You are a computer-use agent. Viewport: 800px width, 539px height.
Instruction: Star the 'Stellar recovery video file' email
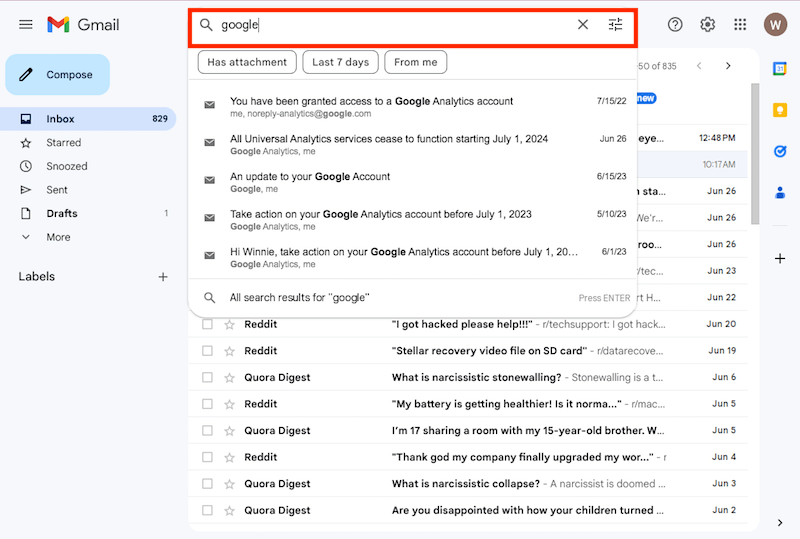pos(230,351)
